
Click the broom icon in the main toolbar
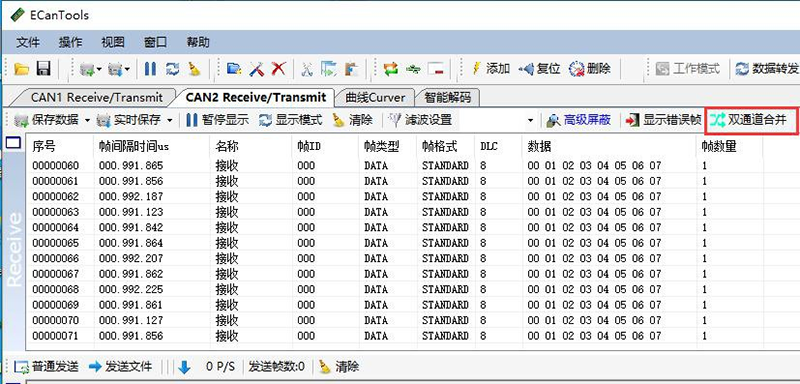point(194,69)
